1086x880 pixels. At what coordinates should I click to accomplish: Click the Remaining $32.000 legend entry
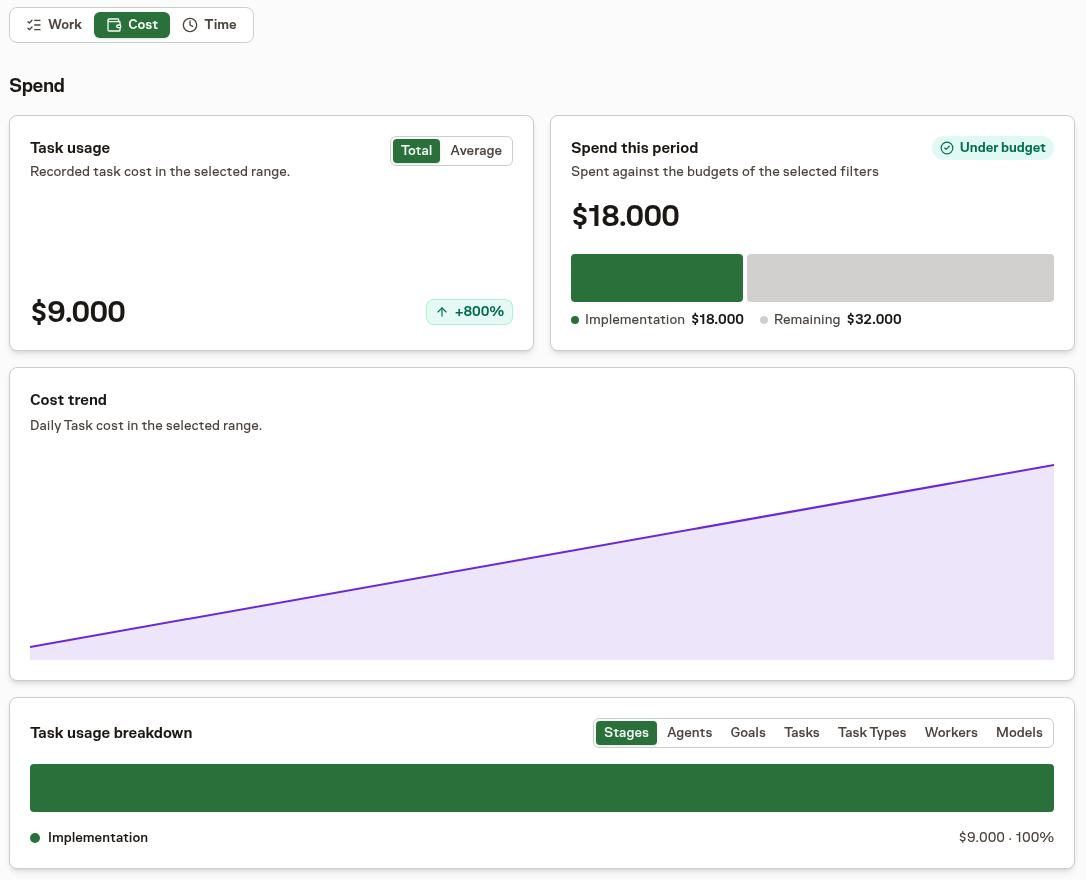tap(830, 319)
